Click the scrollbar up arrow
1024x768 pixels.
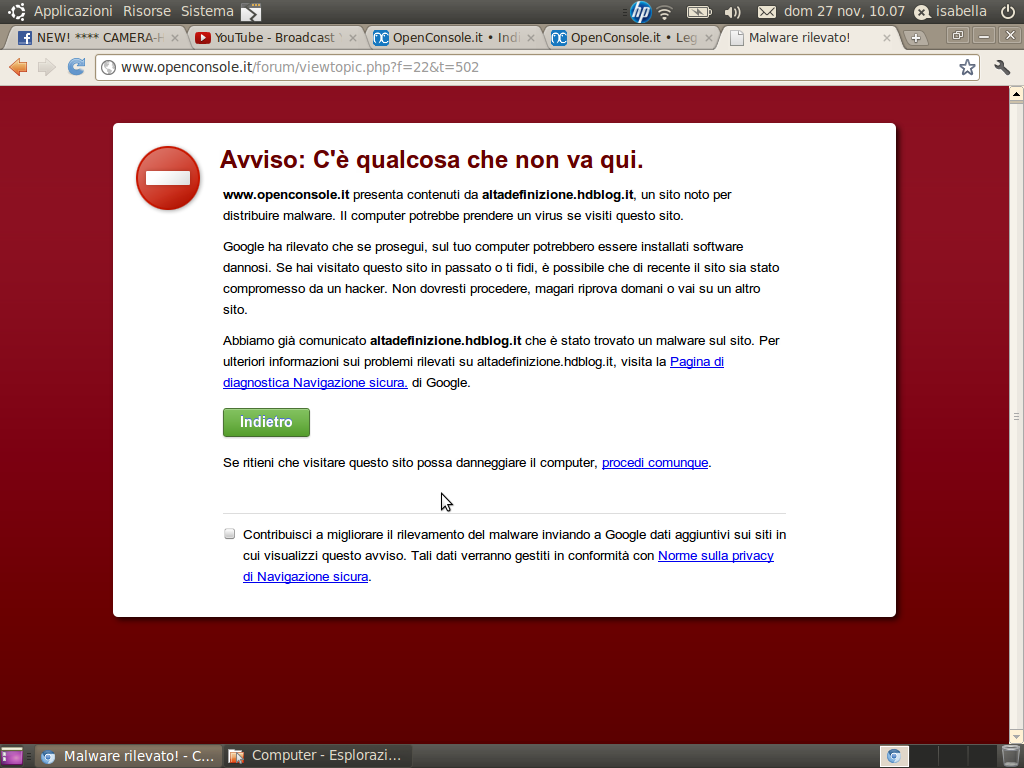tap(1016, 94)
